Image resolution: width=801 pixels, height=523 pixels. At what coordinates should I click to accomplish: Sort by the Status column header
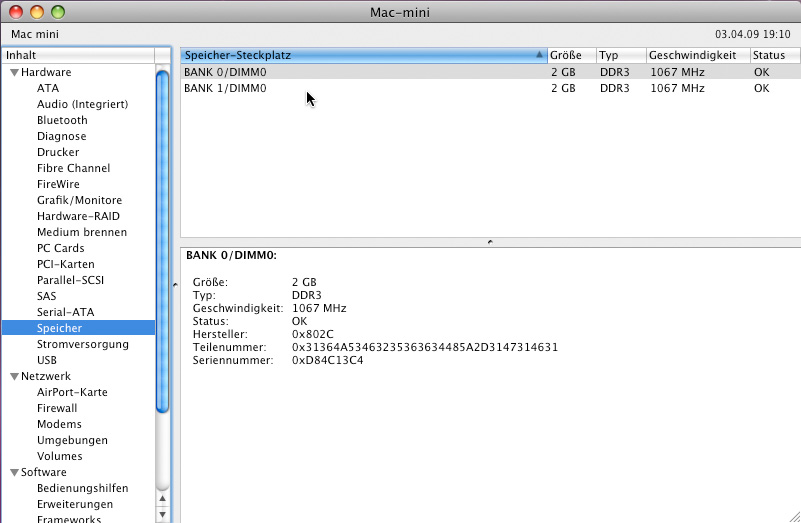point(775,55)
